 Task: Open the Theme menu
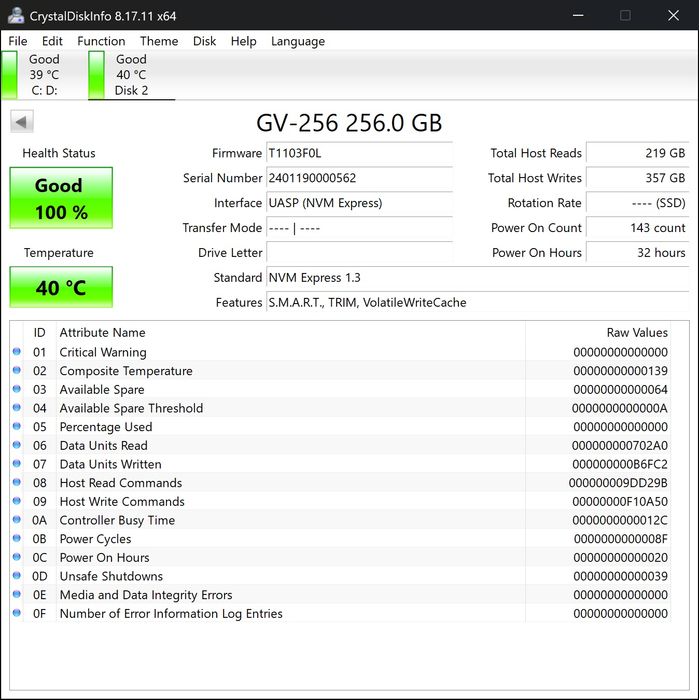click(x=159, y=41)
